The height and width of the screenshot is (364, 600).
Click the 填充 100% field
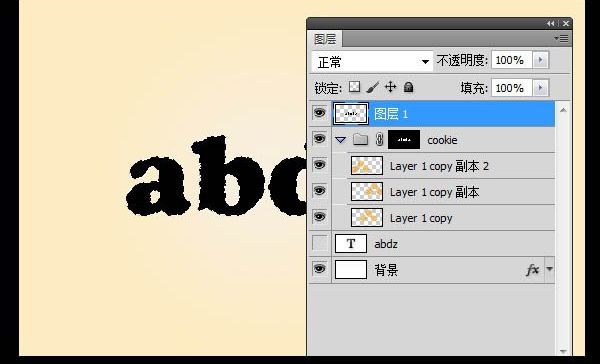pos(512,88)
